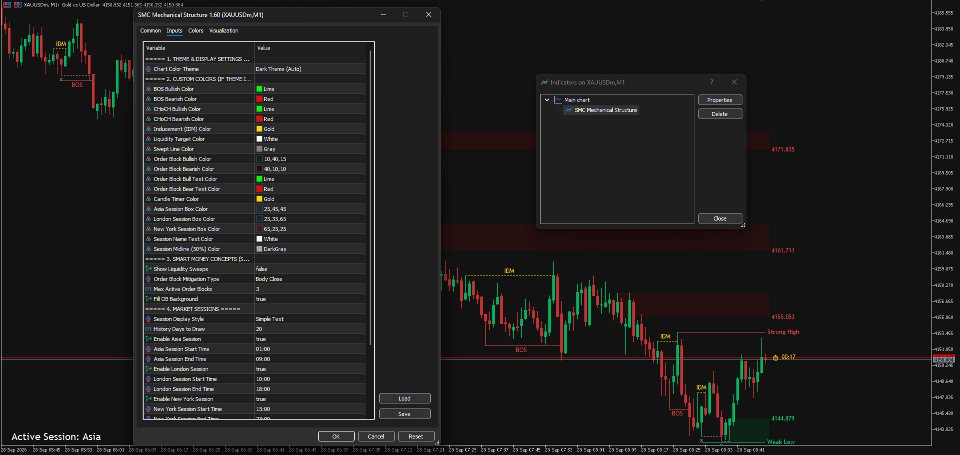Click the BOS Bullish Color lime swatch
Image resolution: width=960 pixels, height=455 pixels.
tap(259, 89)
